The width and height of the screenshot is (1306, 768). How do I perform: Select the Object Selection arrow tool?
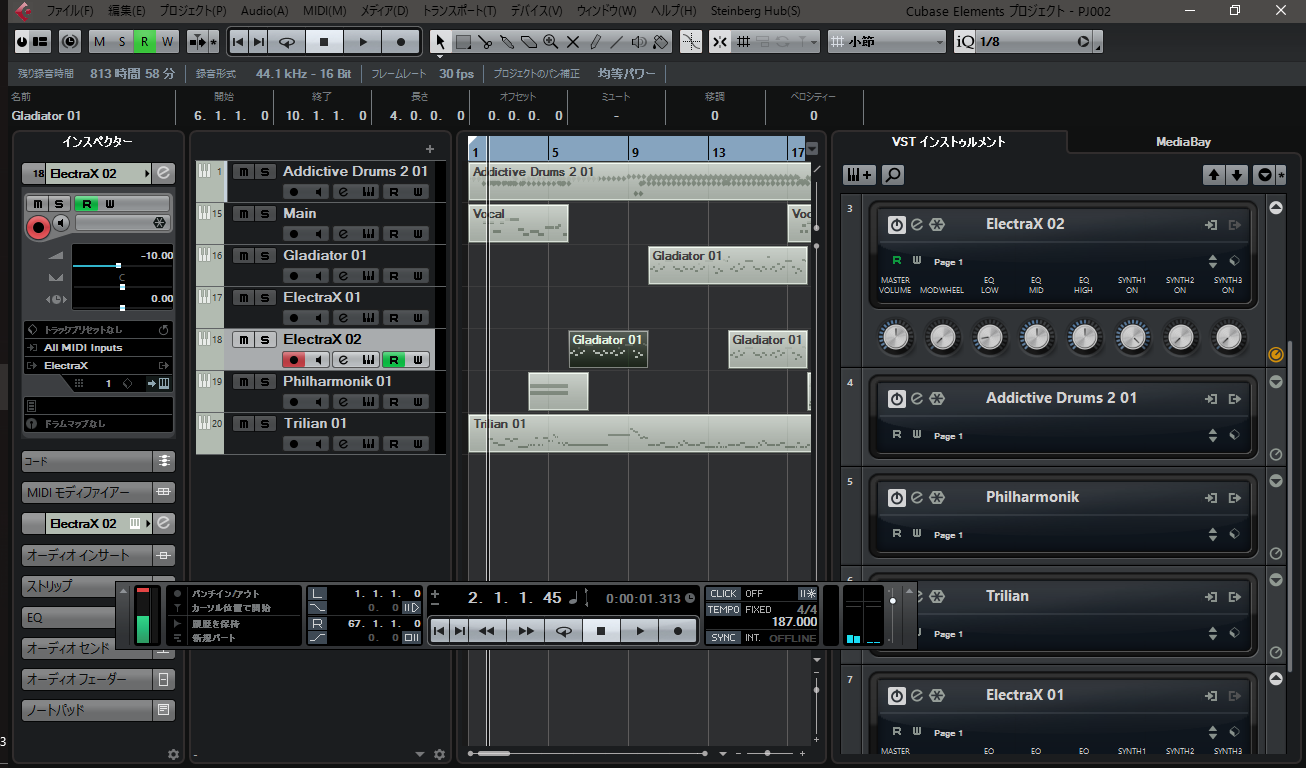[440, 42]
